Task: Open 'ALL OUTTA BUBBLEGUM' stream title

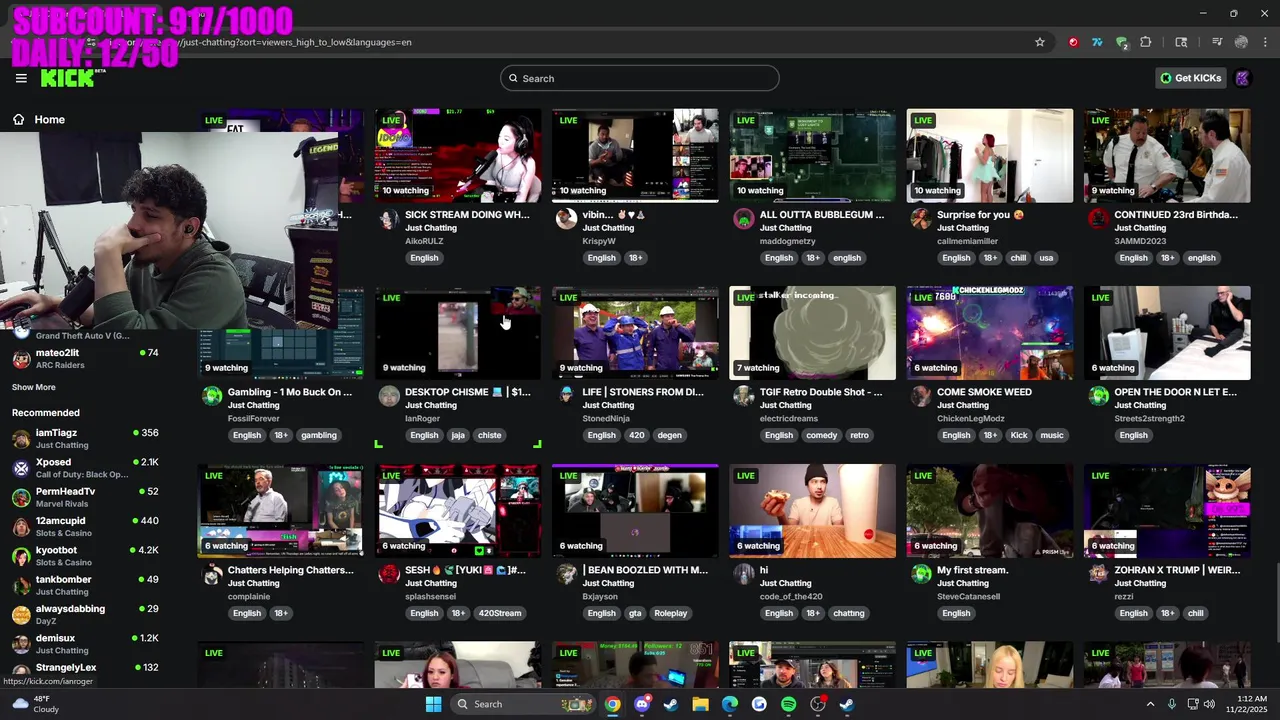Action: click(x=822, y=215)
